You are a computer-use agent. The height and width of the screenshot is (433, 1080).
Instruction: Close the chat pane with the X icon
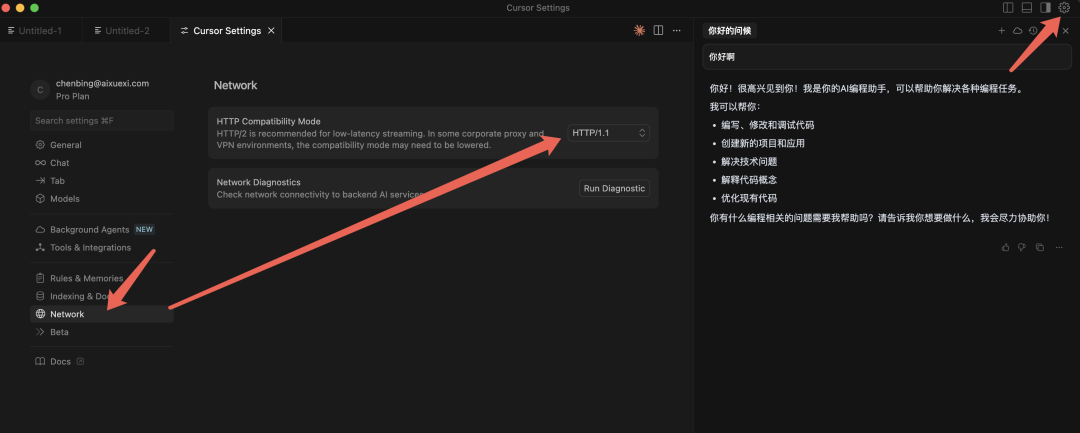coord(1066,30)
